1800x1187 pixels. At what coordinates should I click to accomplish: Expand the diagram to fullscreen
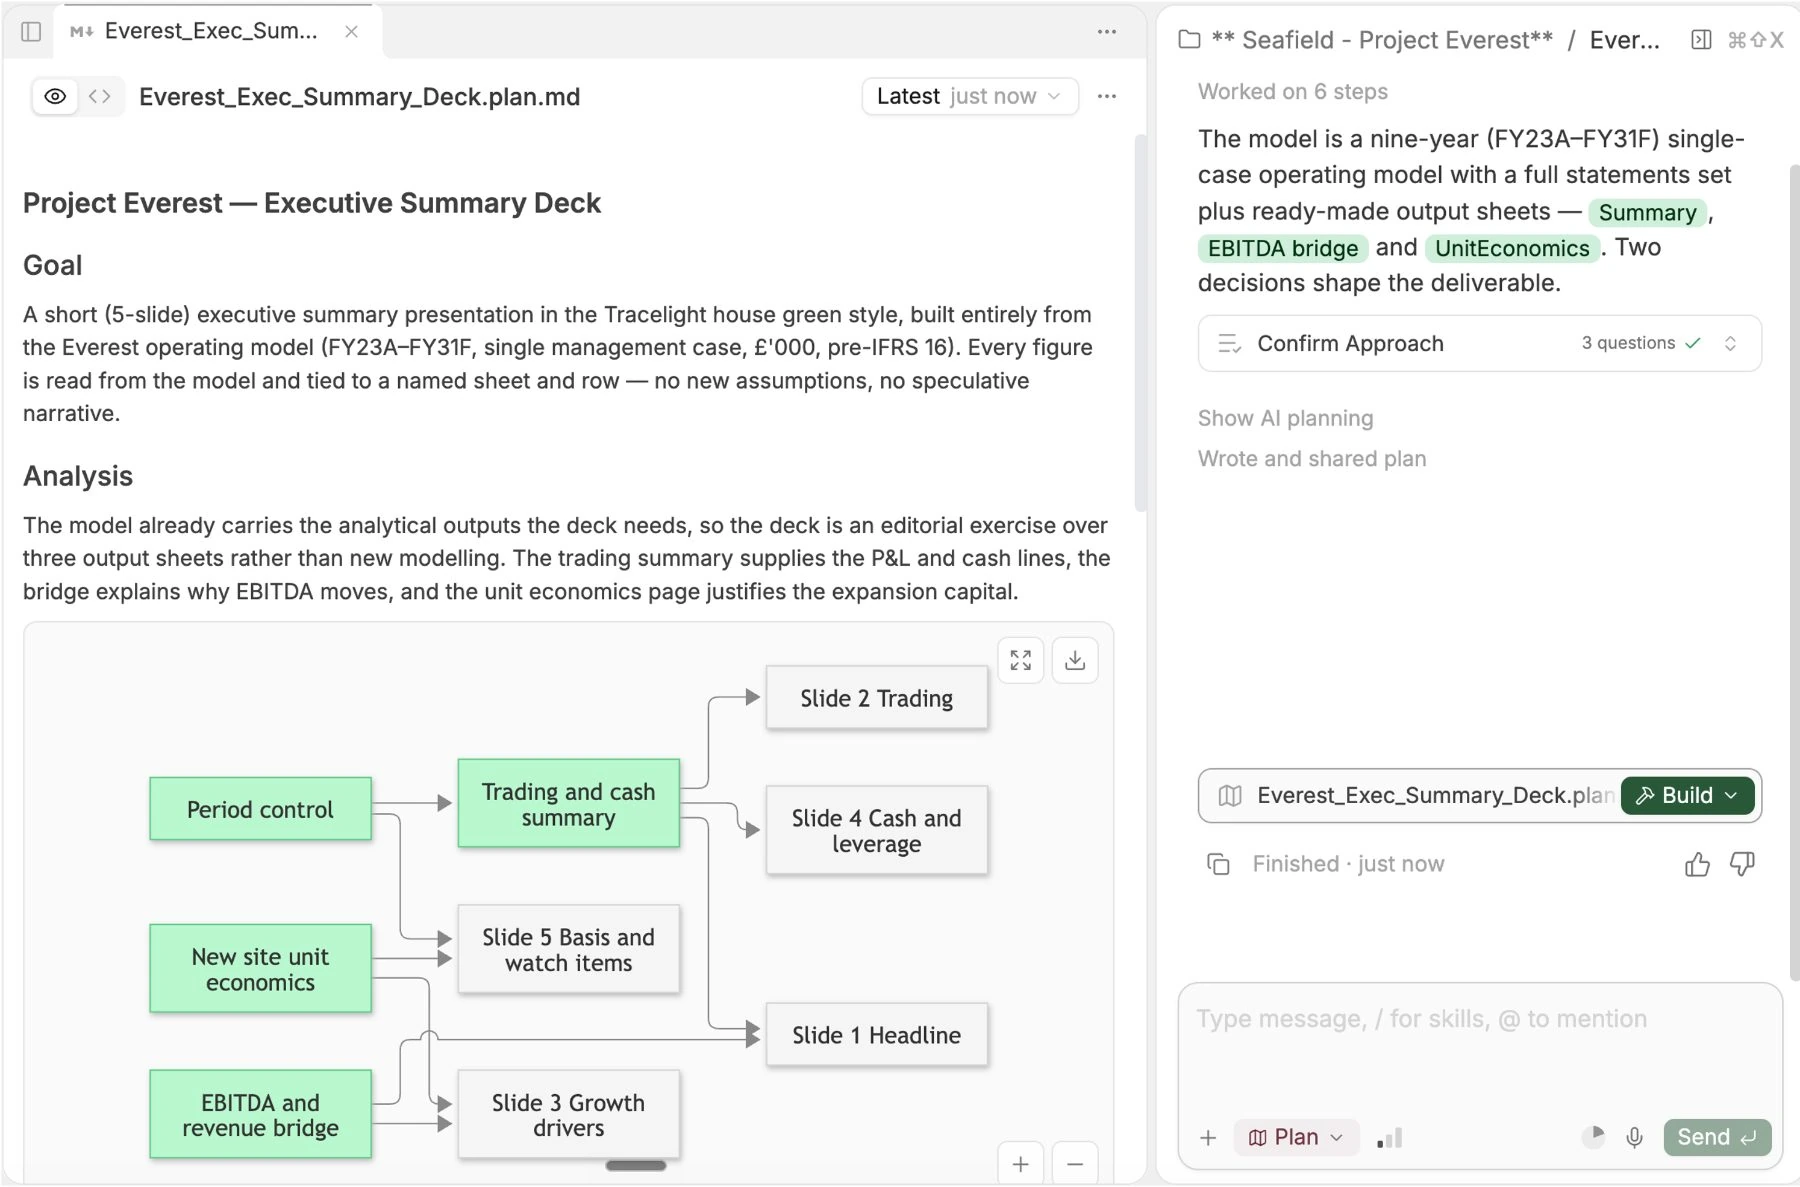click(x=1021, y=660)
